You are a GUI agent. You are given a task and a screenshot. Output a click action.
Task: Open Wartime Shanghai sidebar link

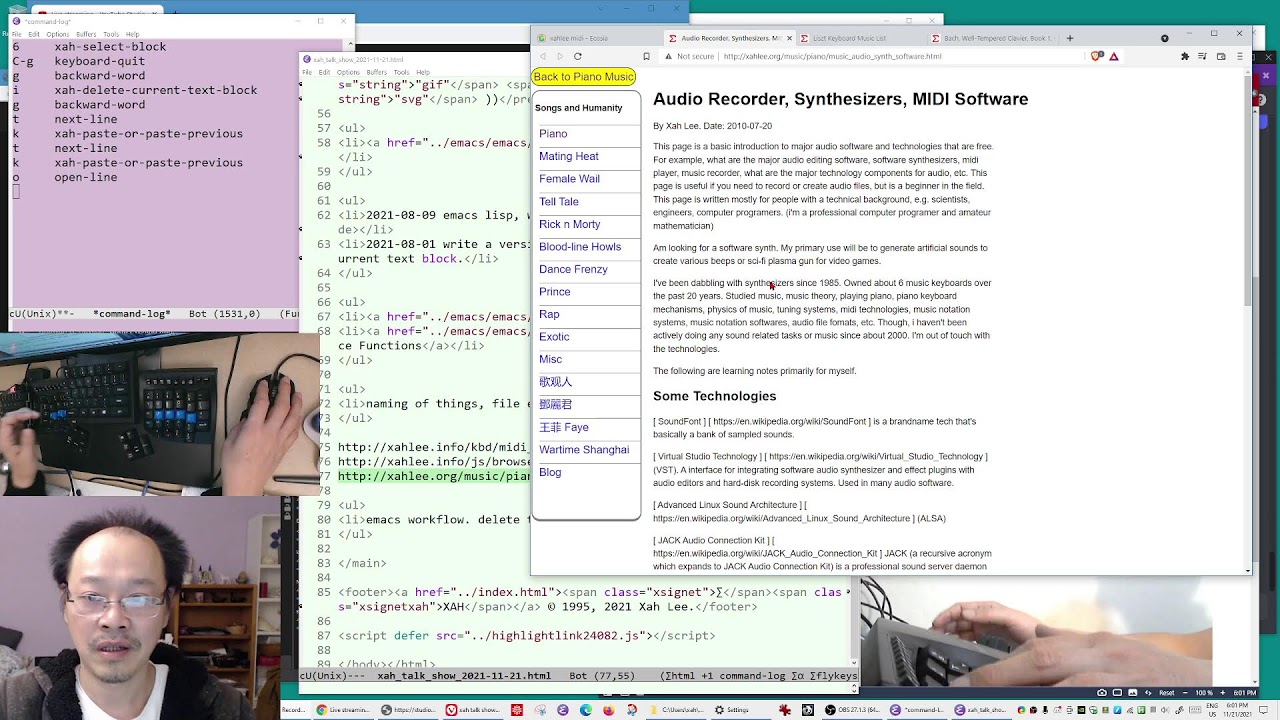(x=584, y=450)
